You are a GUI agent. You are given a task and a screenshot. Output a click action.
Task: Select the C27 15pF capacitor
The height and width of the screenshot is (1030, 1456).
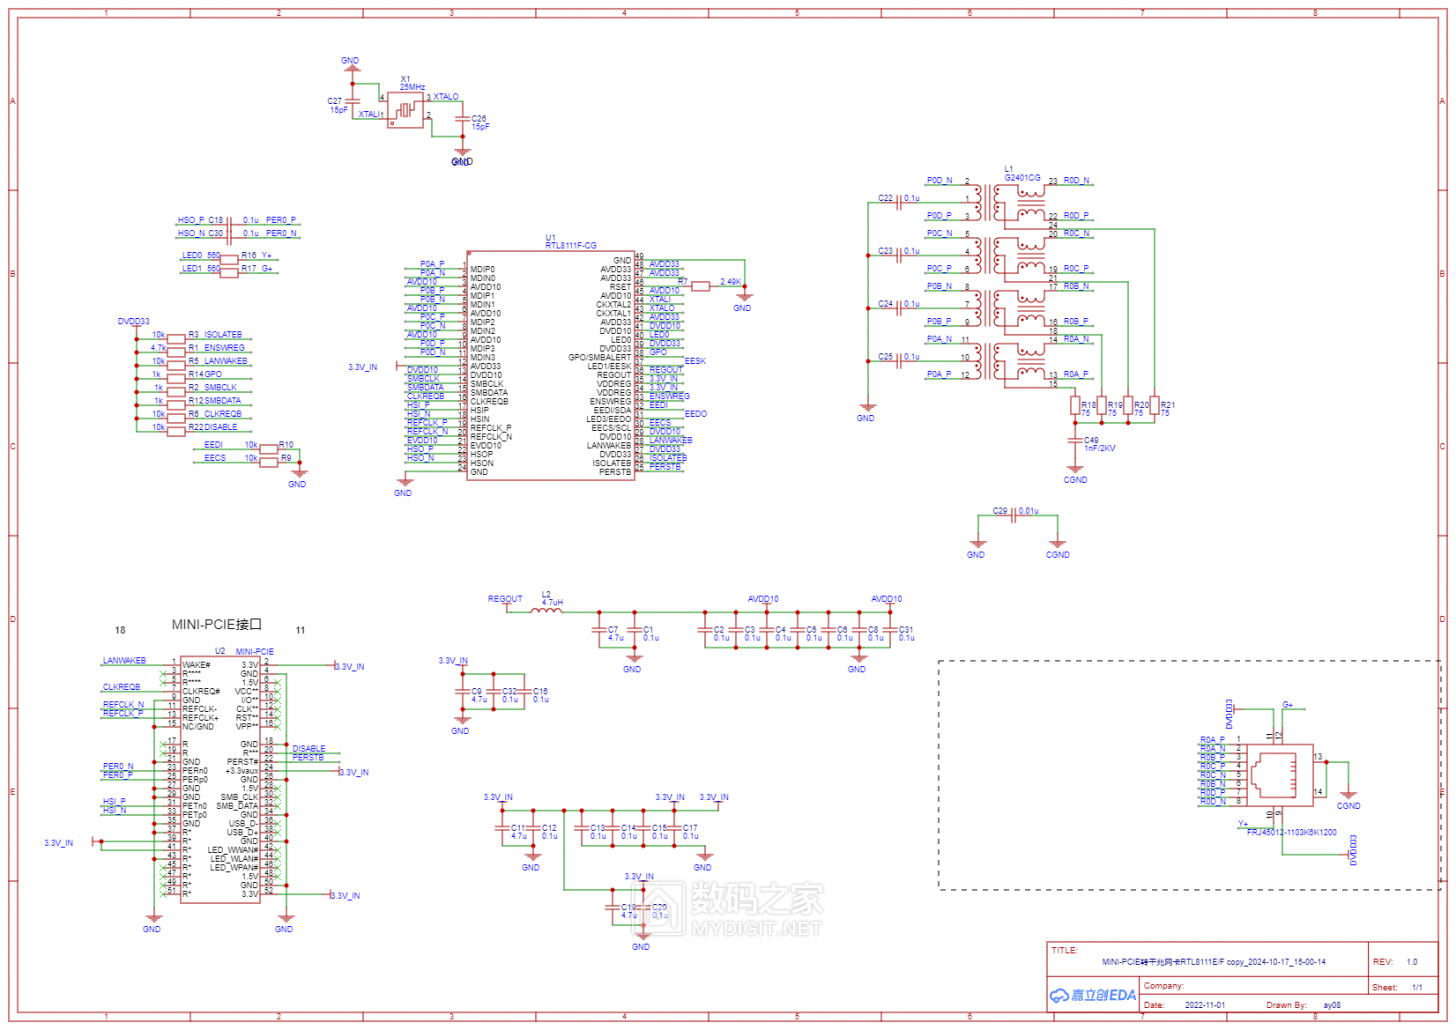coord(352,103)
